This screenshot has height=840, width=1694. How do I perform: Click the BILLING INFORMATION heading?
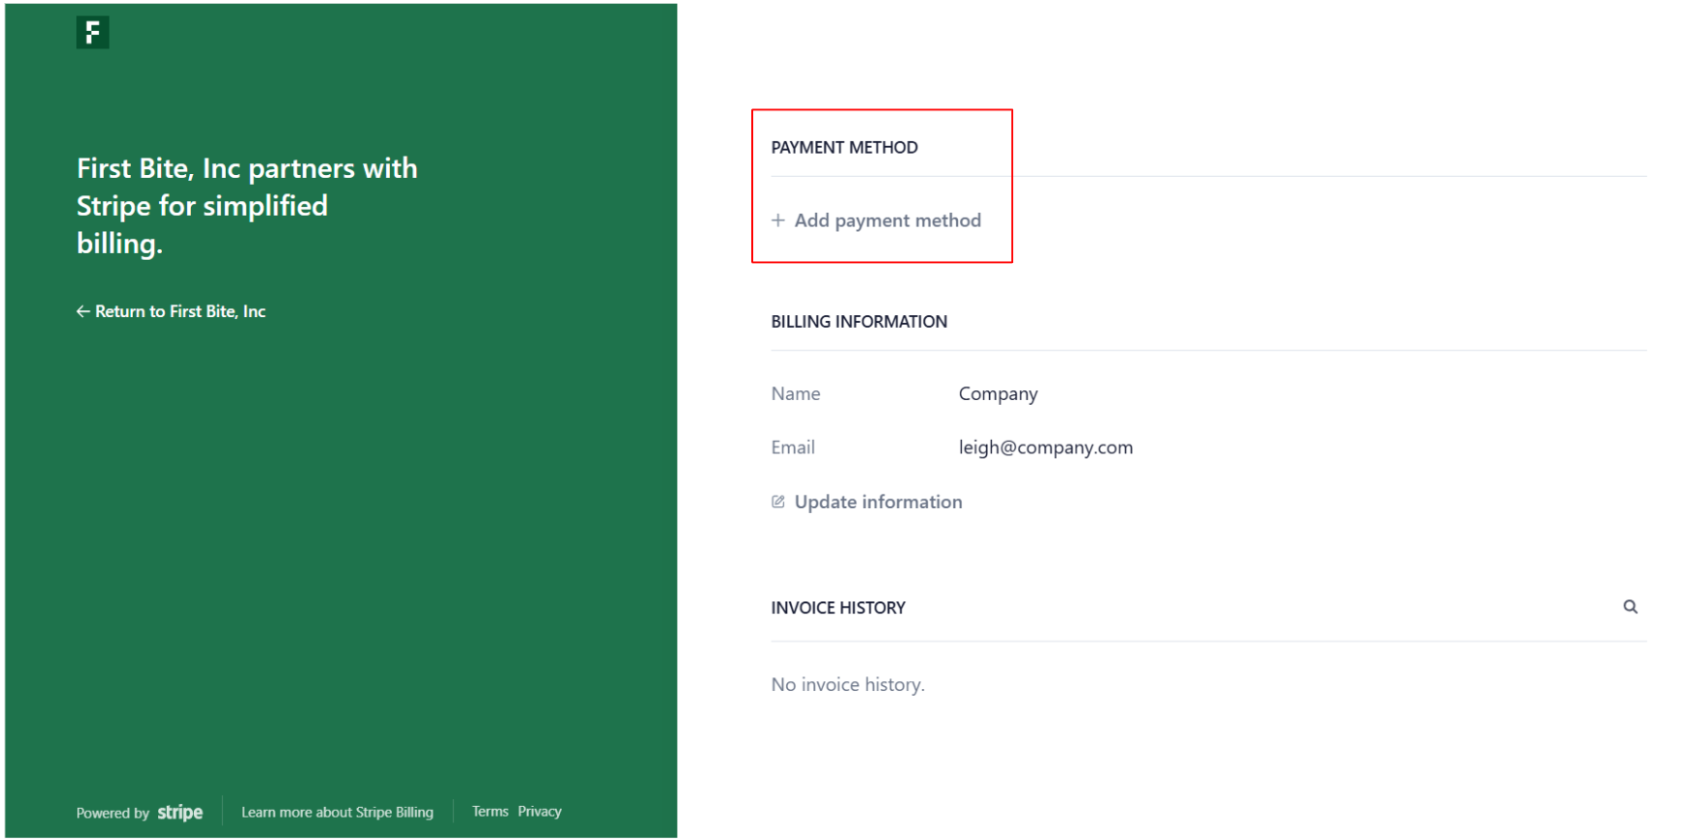859,322
